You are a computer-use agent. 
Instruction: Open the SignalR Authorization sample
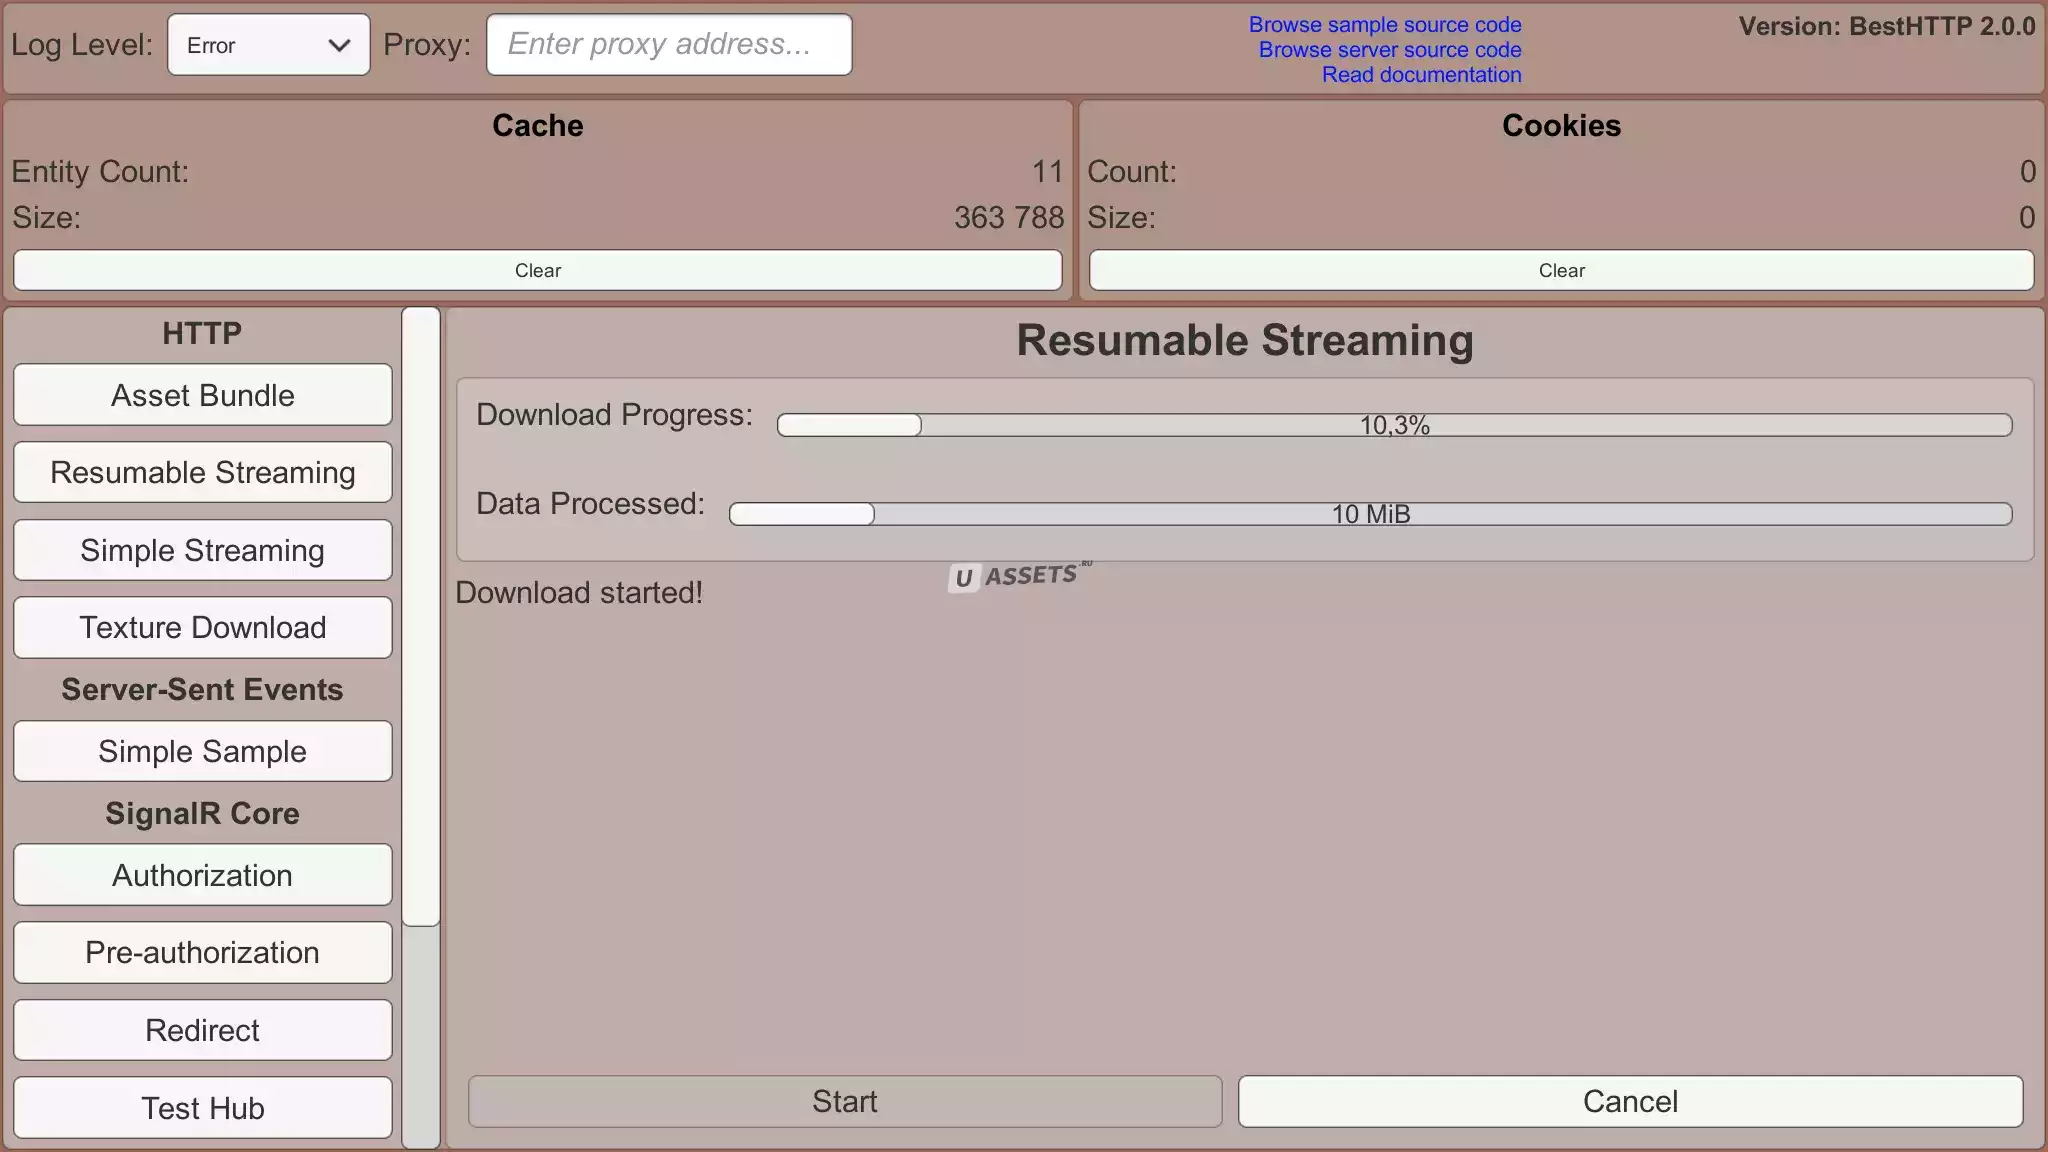coord(202,875)
